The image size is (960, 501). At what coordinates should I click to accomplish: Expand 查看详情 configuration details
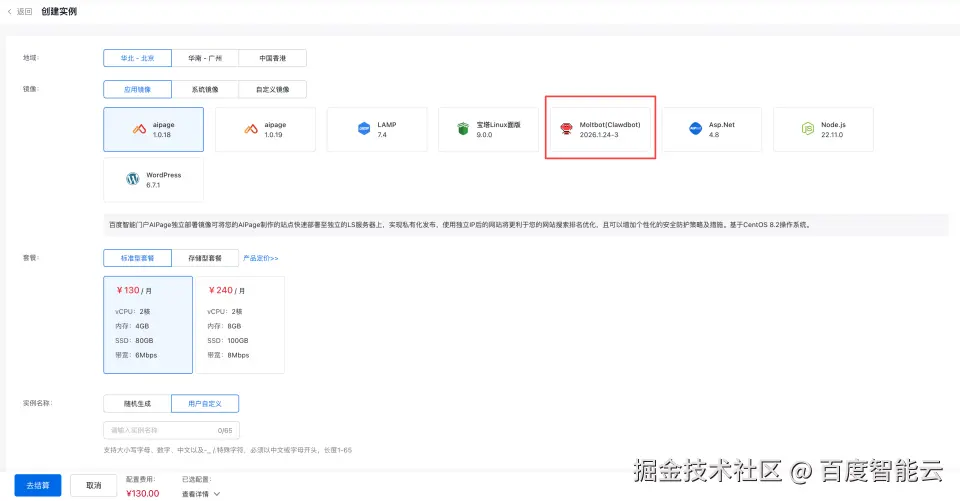click(x=201, y=494)
